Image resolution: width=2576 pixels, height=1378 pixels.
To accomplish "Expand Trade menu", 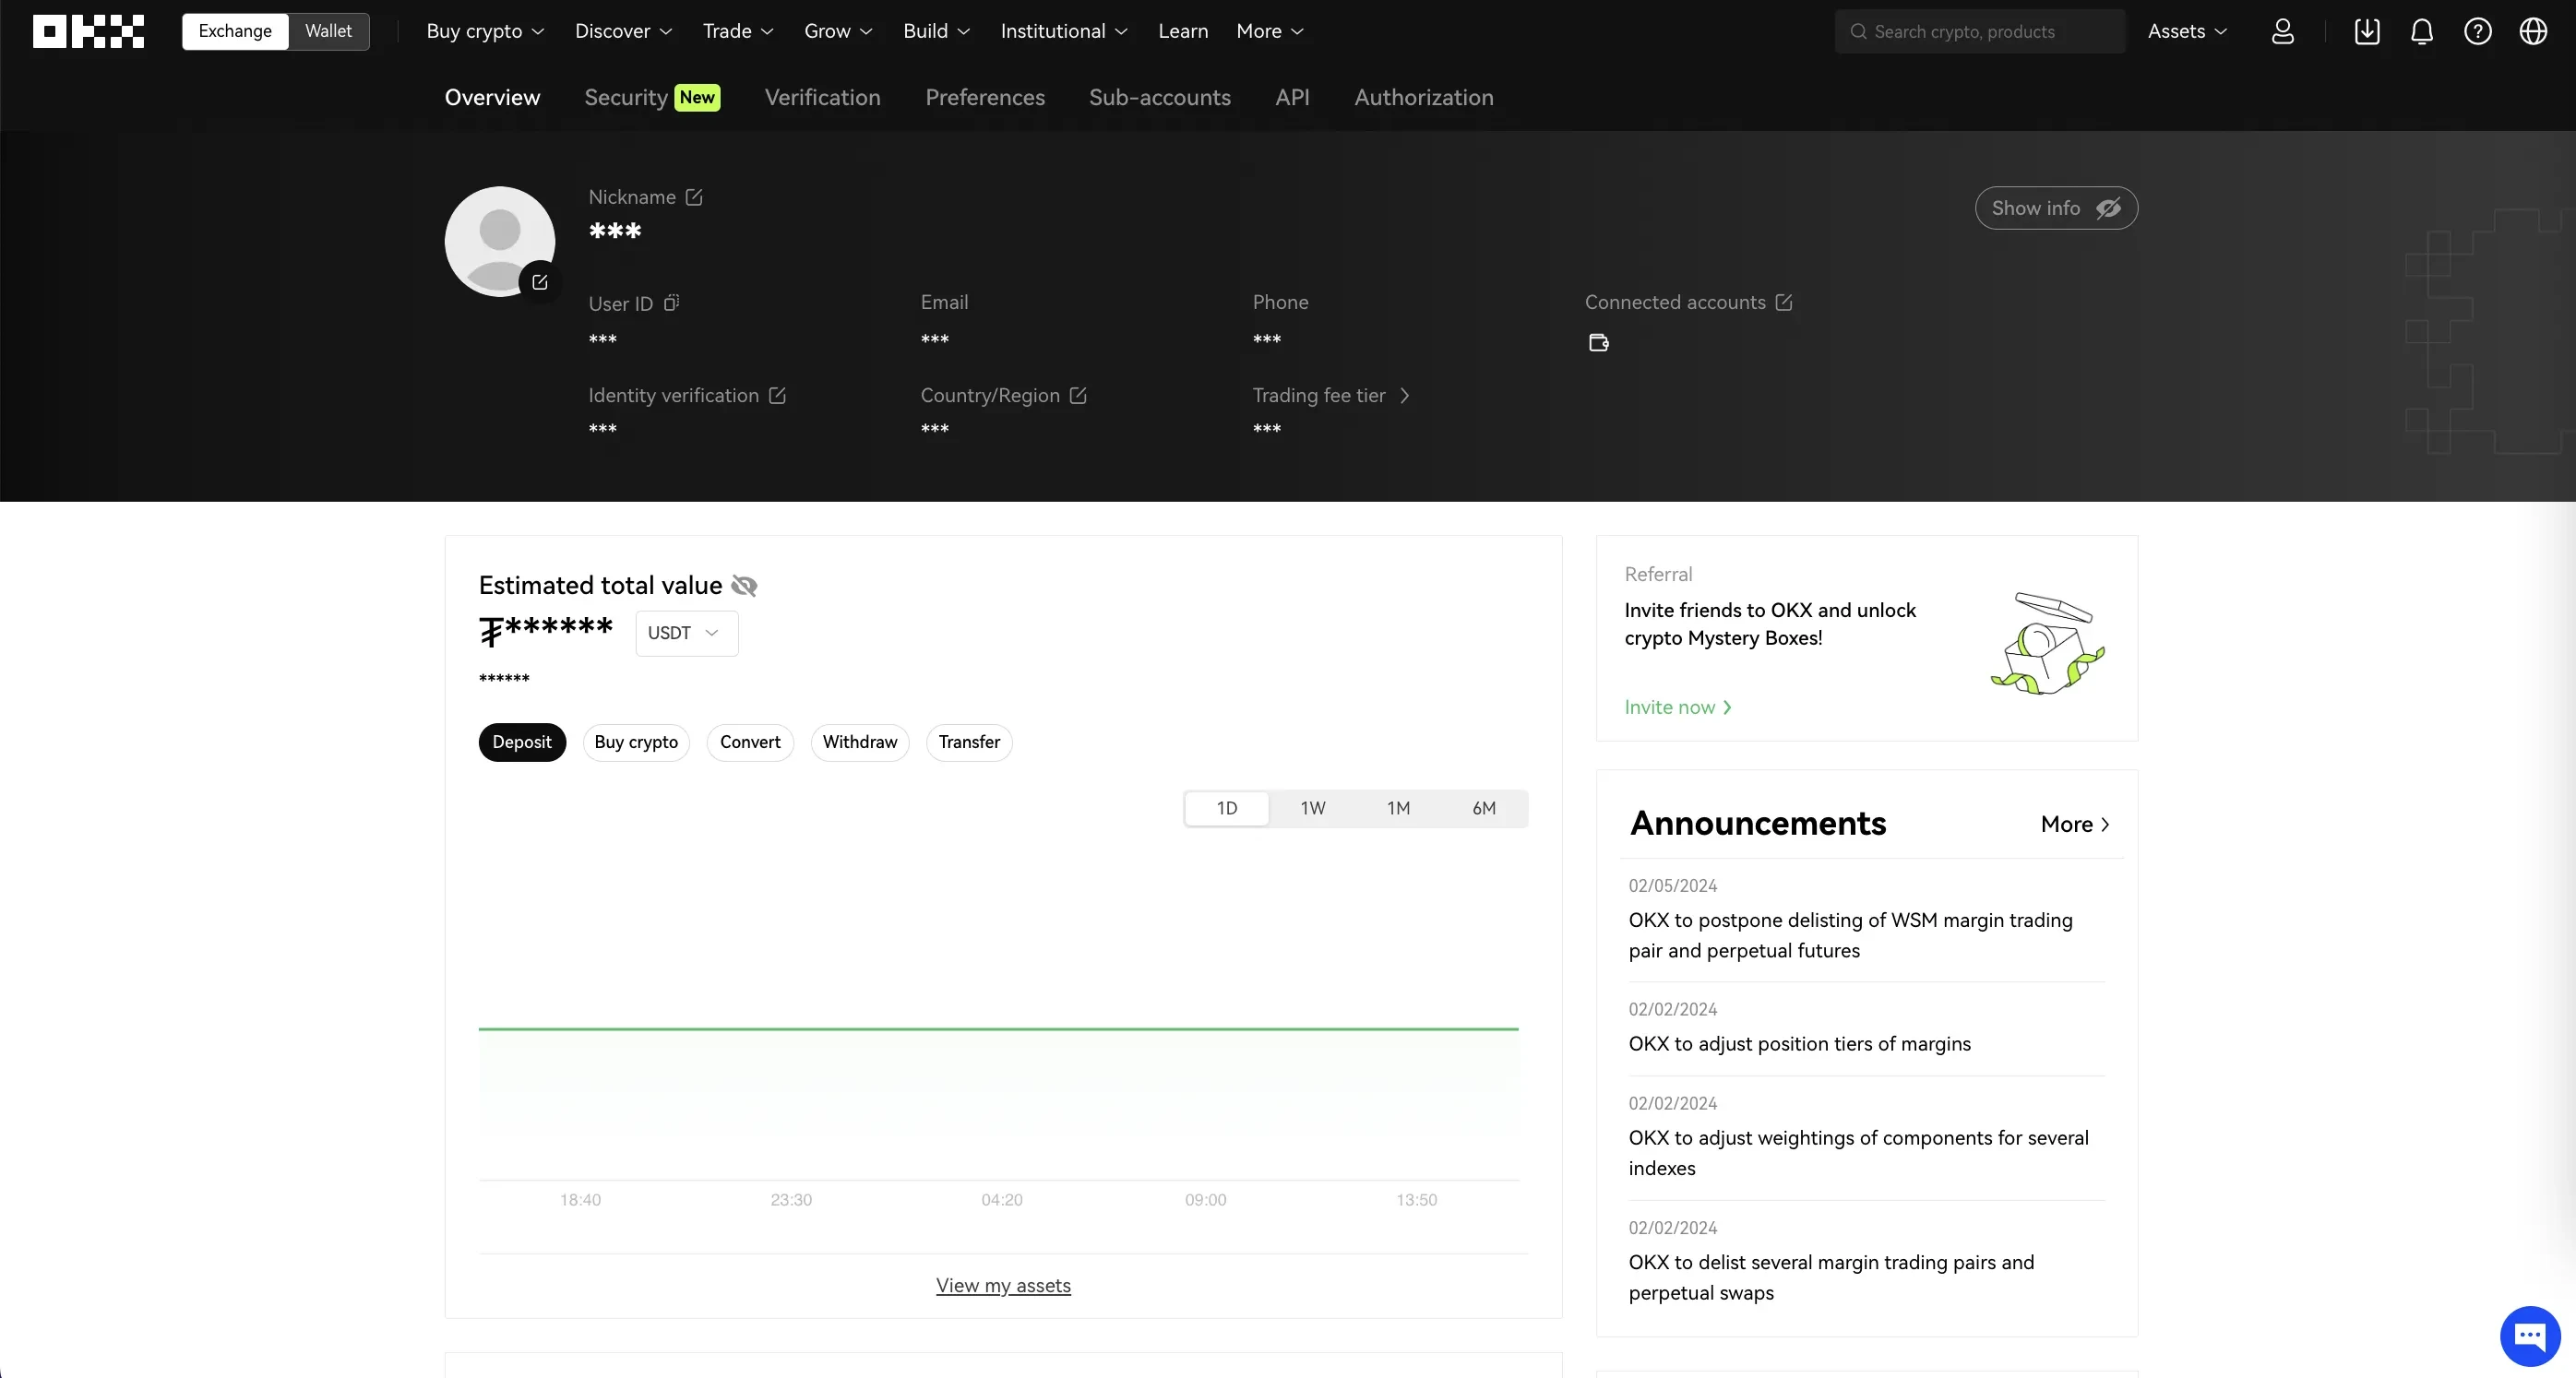I will [738, 31].
